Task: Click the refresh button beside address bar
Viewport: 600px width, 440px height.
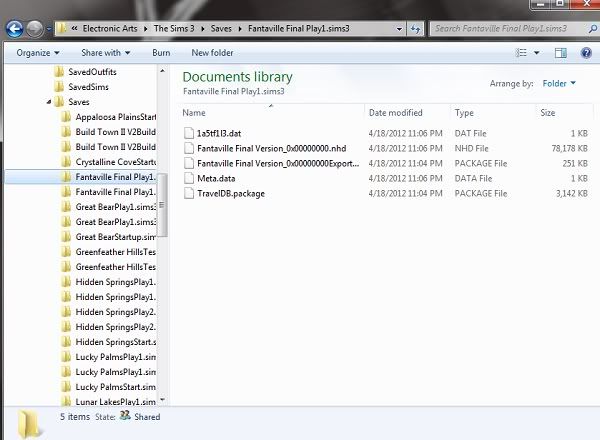Action: [x=415, y=29]
